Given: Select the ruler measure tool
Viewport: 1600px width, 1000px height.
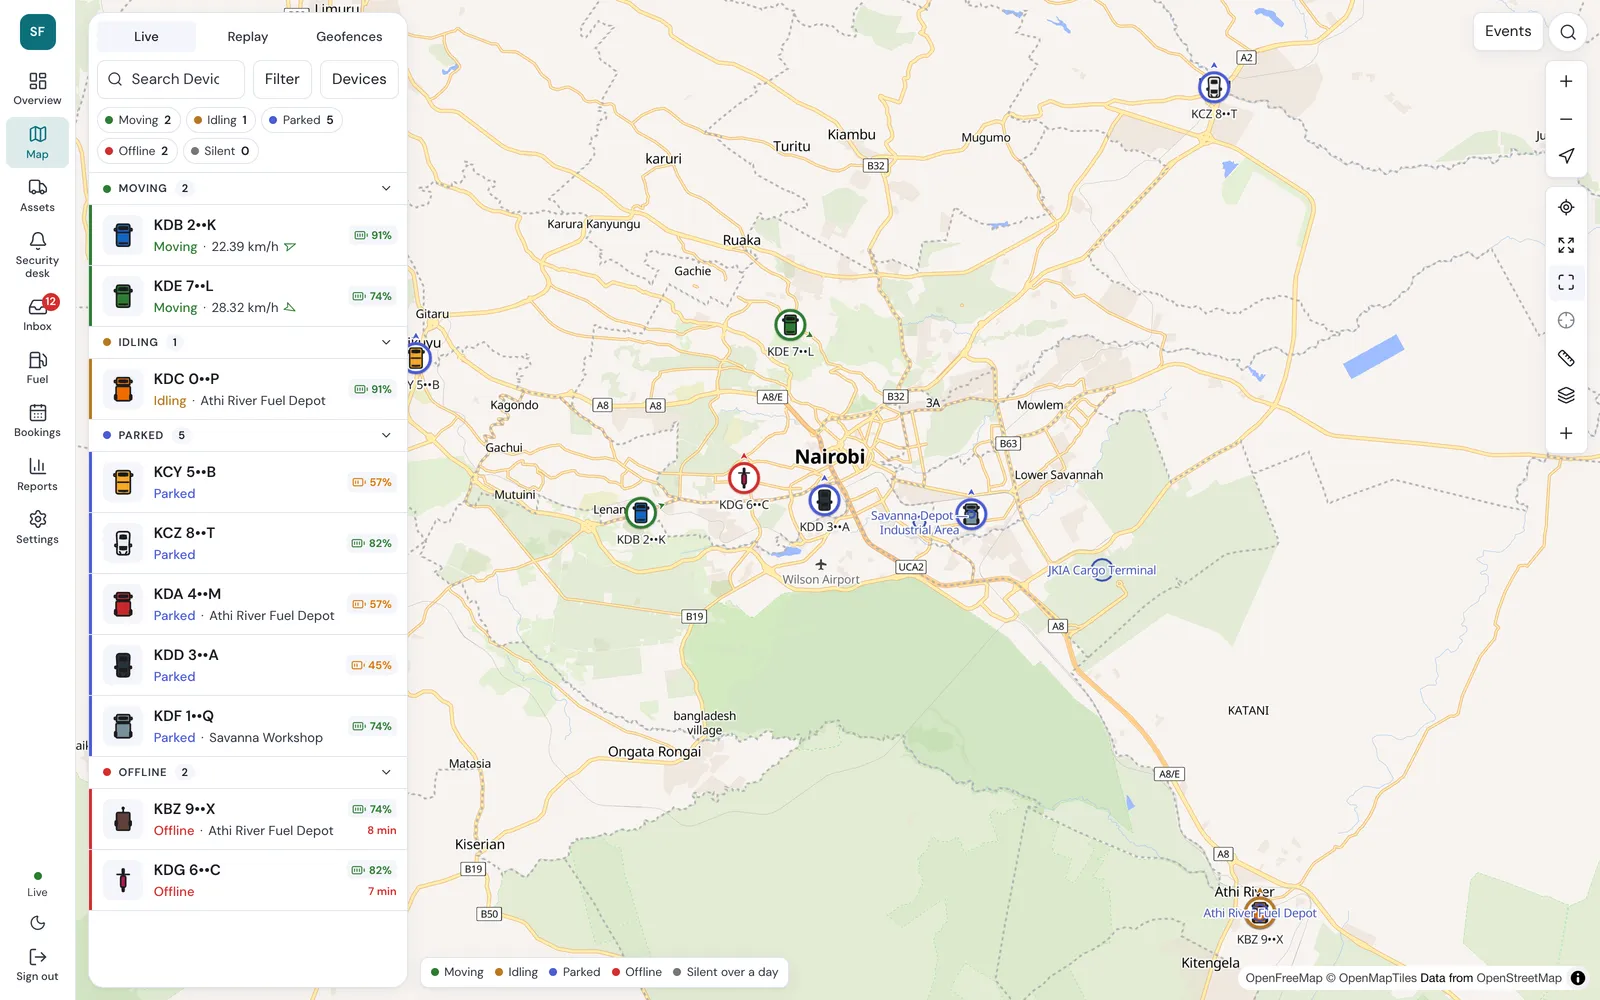Looking at the screenshot, I should click(x=1566, y=358).
